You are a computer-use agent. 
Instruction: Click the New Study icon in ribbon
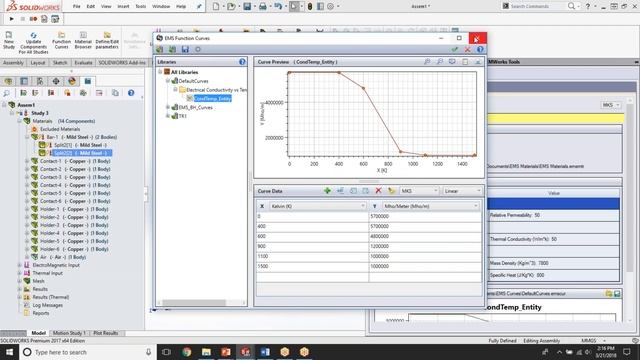(9, 40)
